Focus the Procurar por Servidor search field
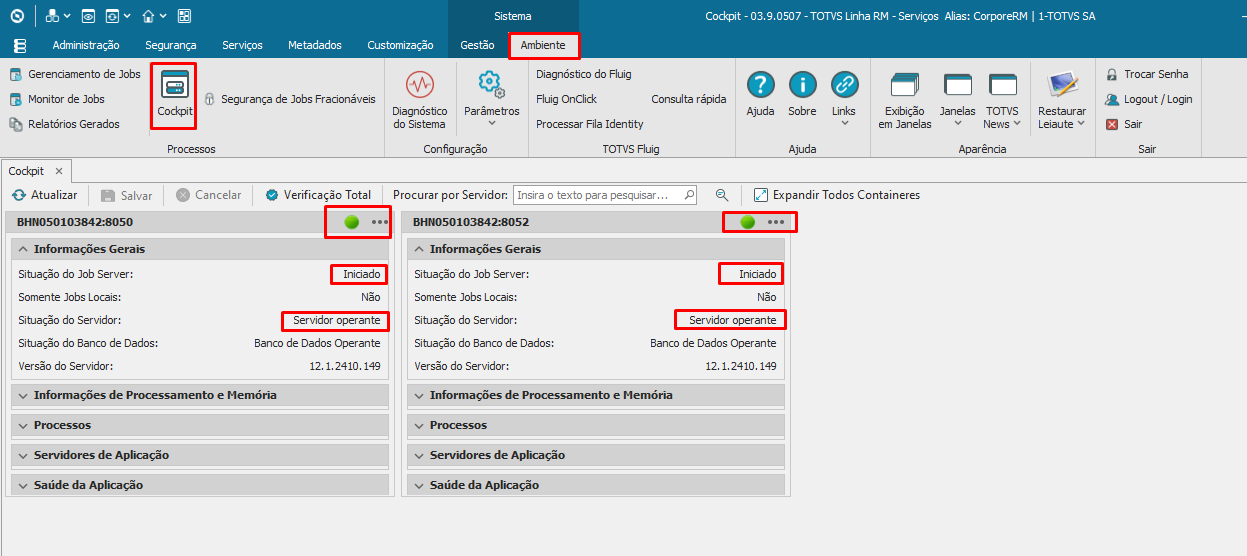The width and height of the screenshot is (1247, 556). (x=605, y=195)
